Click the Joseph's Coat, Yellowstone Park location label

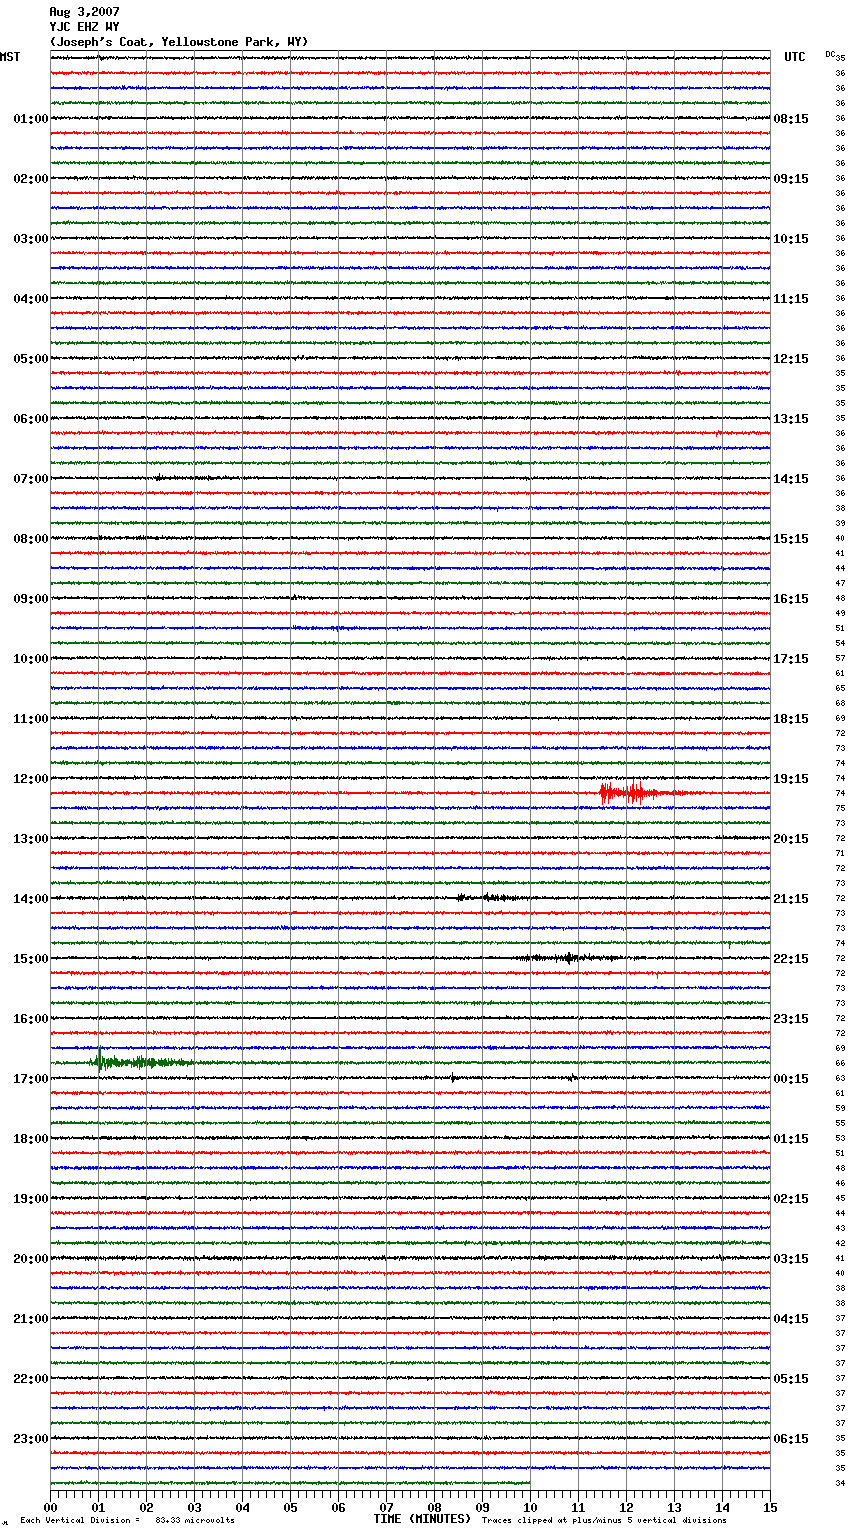click(179, 42)
